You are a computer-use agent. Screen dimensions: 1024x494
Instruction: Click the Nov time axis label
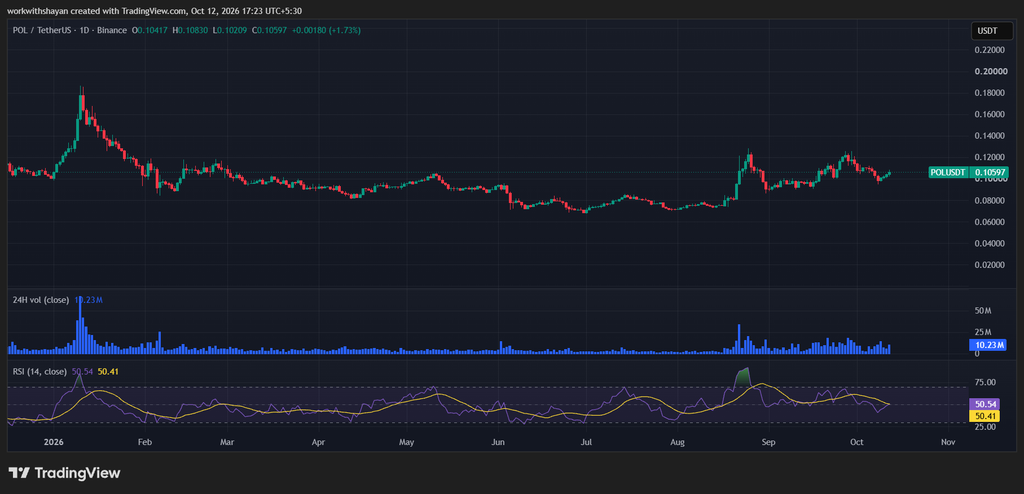[948, 442]
